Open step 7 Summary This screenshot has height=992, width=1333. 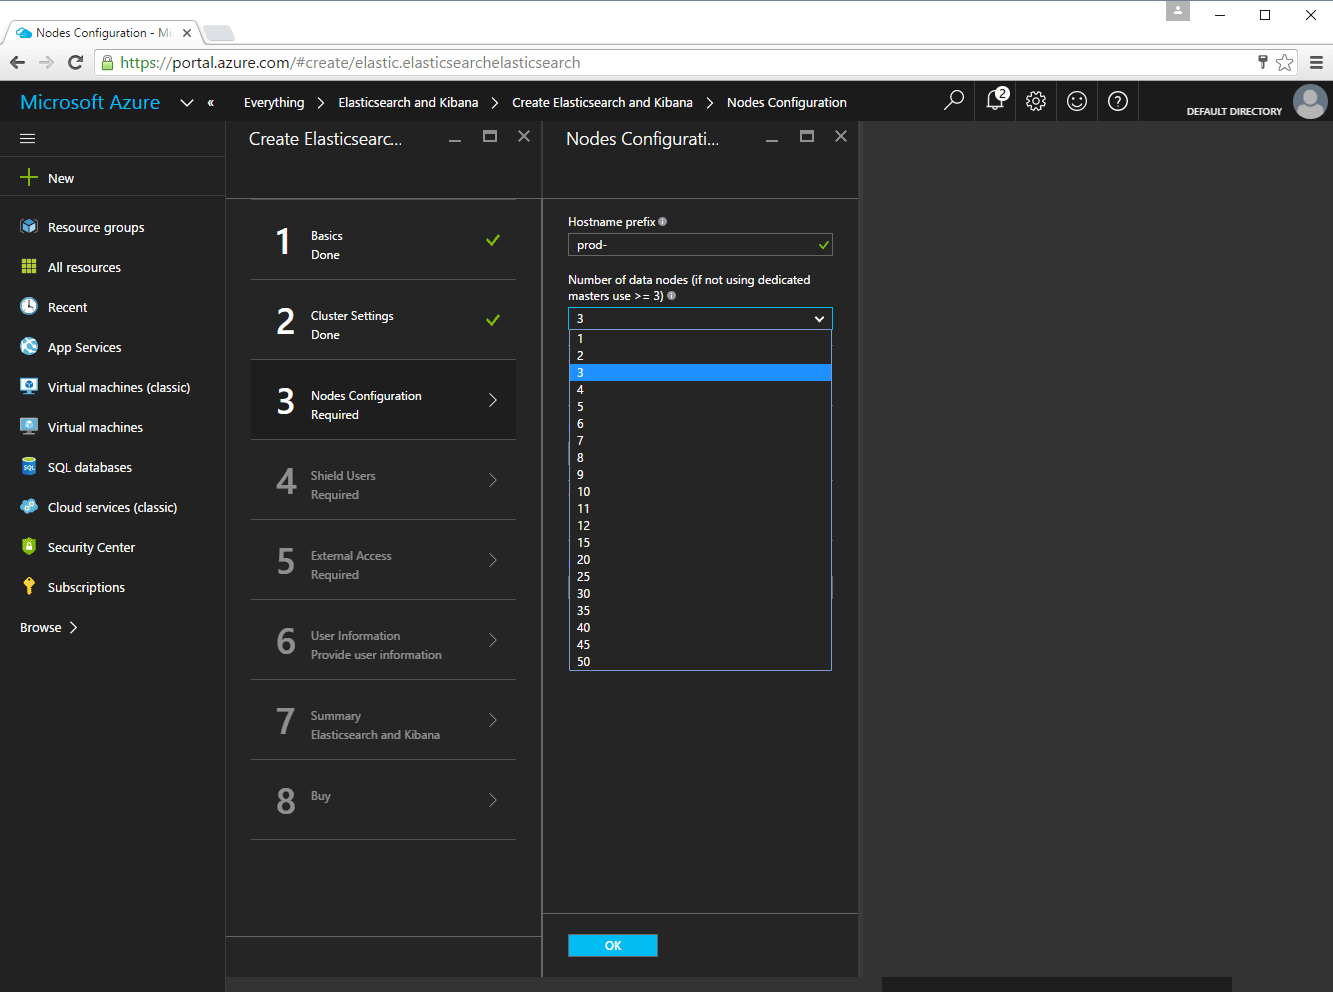(x=383, y=720)
